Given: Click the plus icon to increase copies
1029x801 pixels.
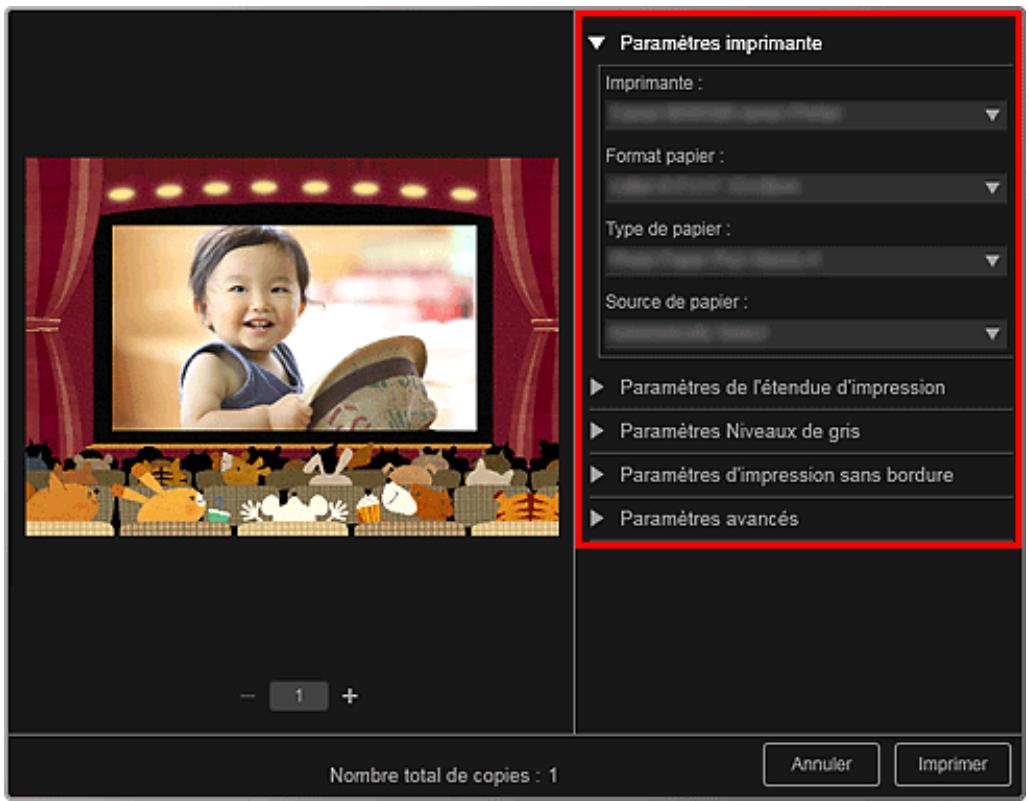Looking at the screenshot, I should pyautogui.click(x=350, y=697).
